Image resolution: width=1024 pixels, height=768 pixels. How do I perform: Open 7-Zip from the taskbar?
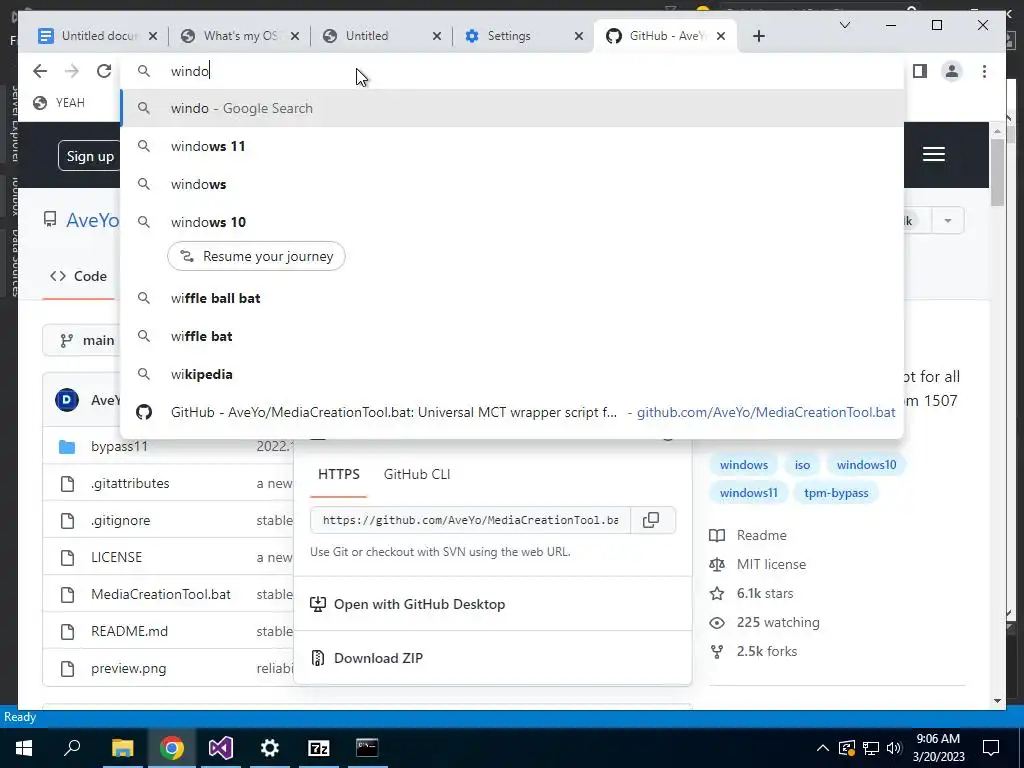click(x=318, y=748)
